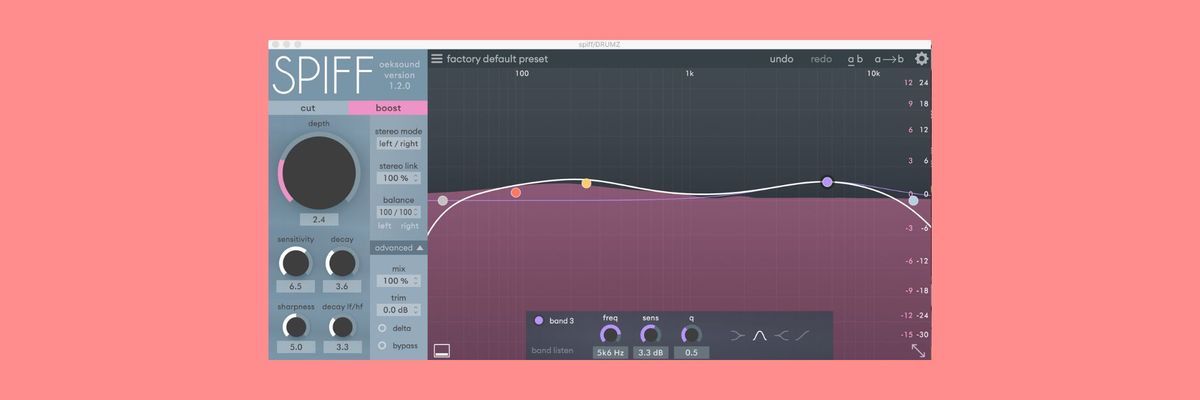Click the stereo link 100 % field
This screenshot has height=400, width=1200.
coord(396,178)
